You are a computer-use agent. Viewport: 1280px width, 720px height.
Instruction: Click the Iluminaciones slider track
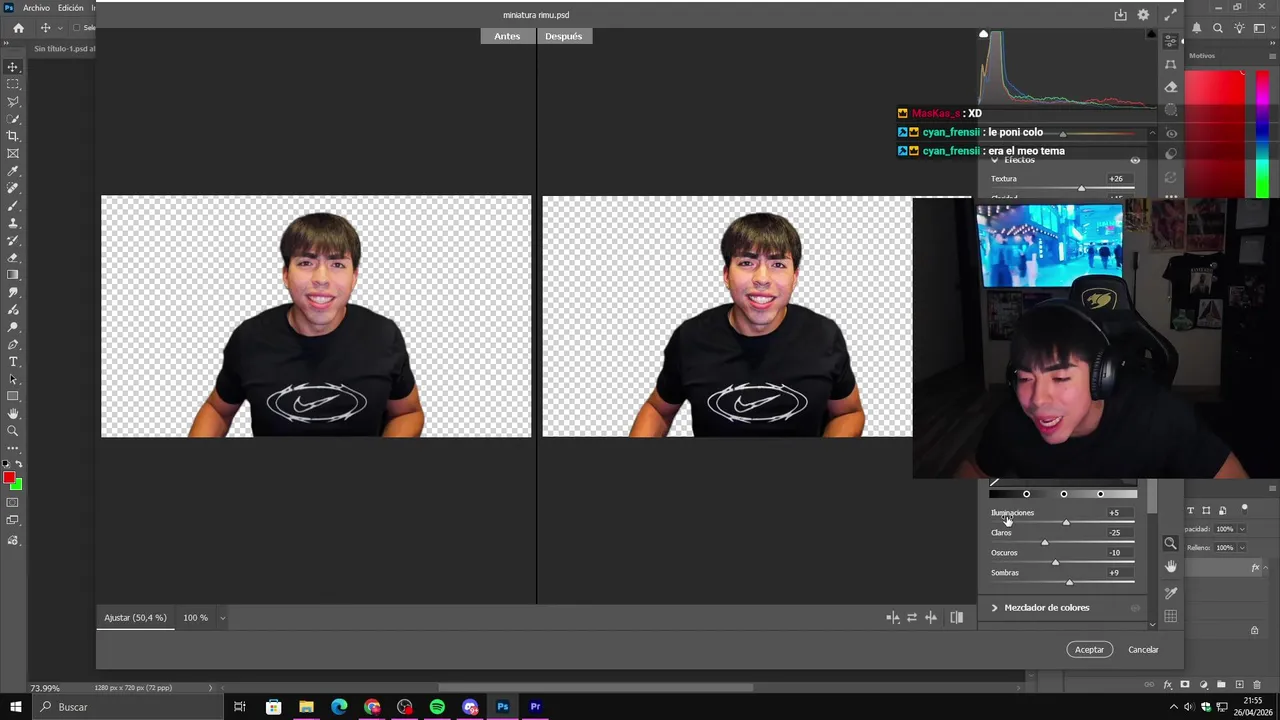click(1062, 522)
